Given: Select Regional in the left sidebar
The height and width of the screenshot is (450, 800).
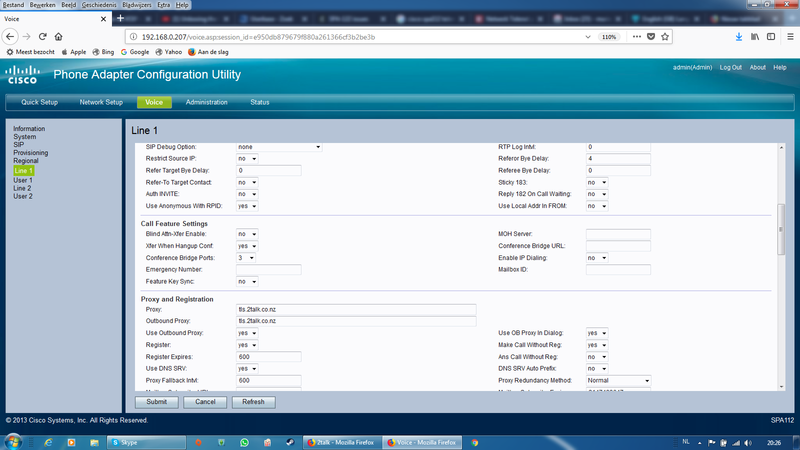Looking at the screenshot, I should [x=27, y=161].
